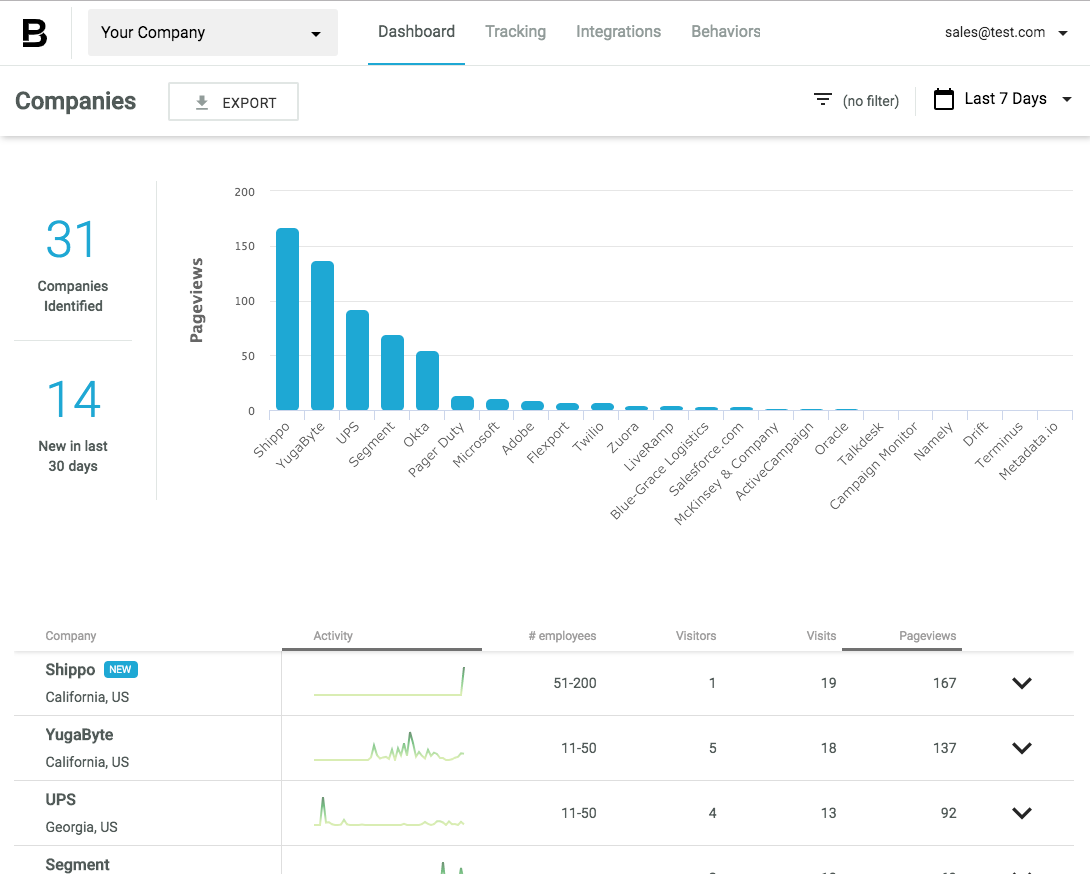The image size is (1090, 874).
Task: Open the Your Company dropdown
Action: point(213,33)
